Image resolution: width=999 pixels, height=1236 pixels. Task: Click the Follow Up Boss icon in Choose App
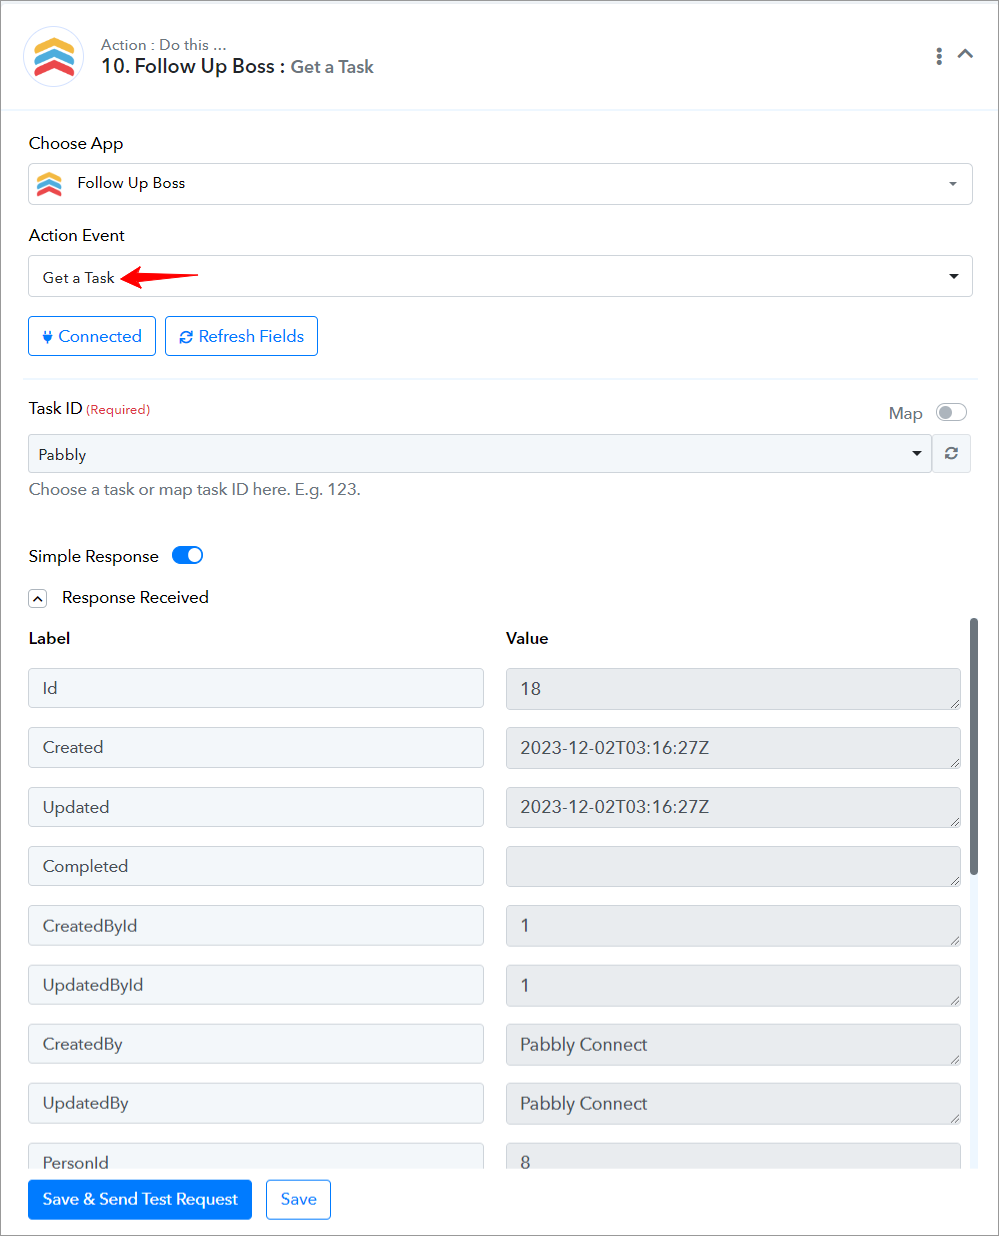[49, 184]
